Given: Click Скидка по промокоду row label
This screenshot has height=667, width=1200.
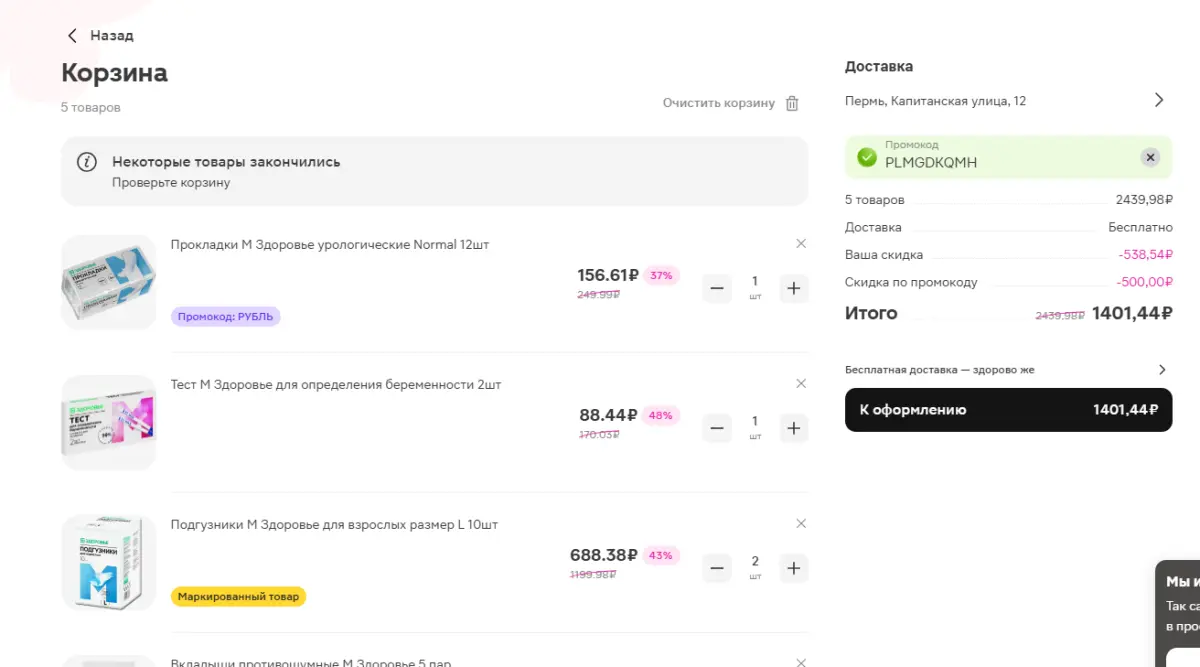Looking at the screenshot, I should click(911, 282).
